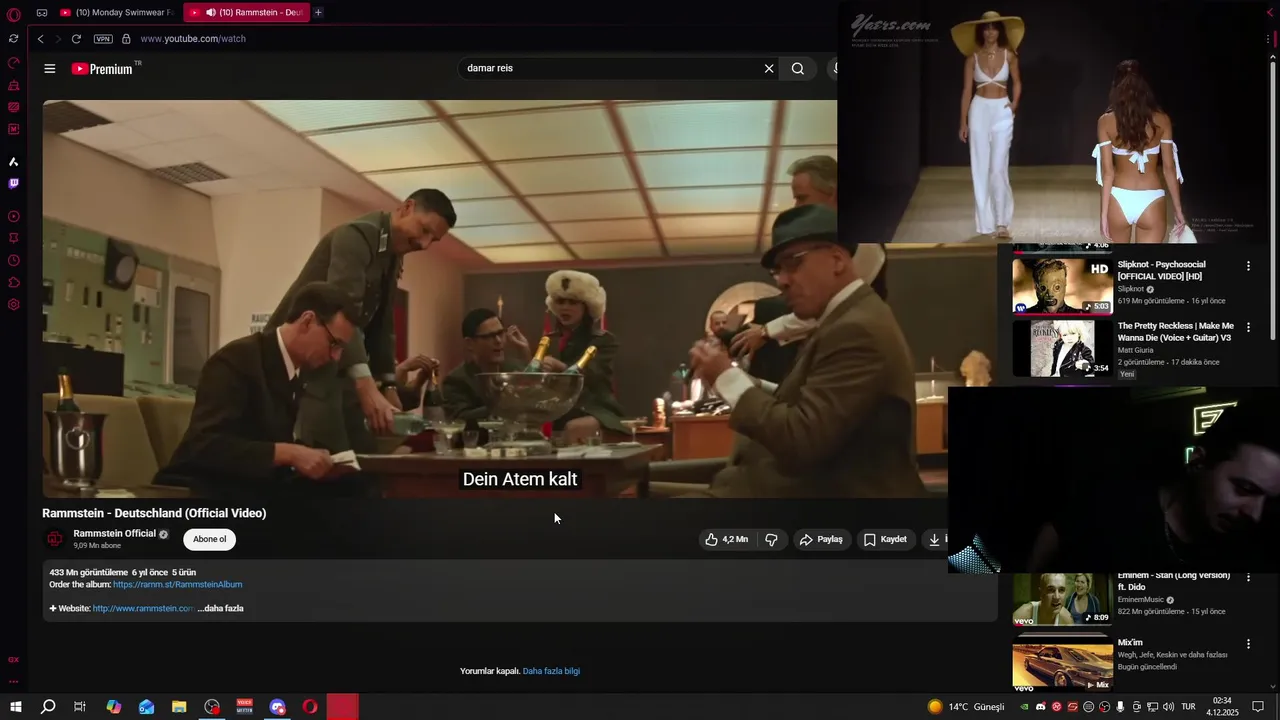Open the Slipknot Psychosocial video thumbnail
This screenshot has height=720, width=1280.
click(1062, 286)
